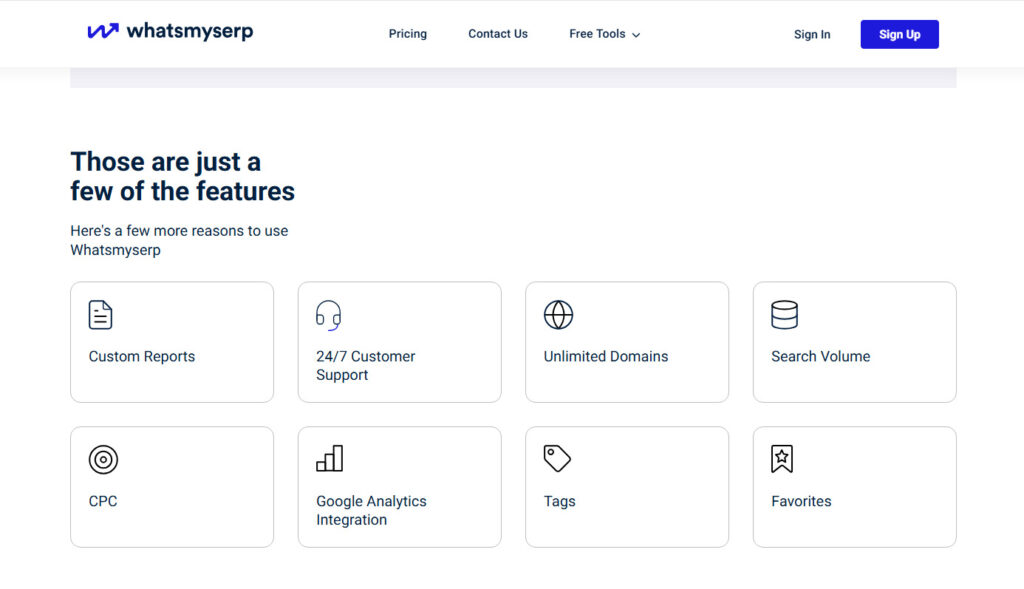Click the Sign Up button

tap(898, 33)
